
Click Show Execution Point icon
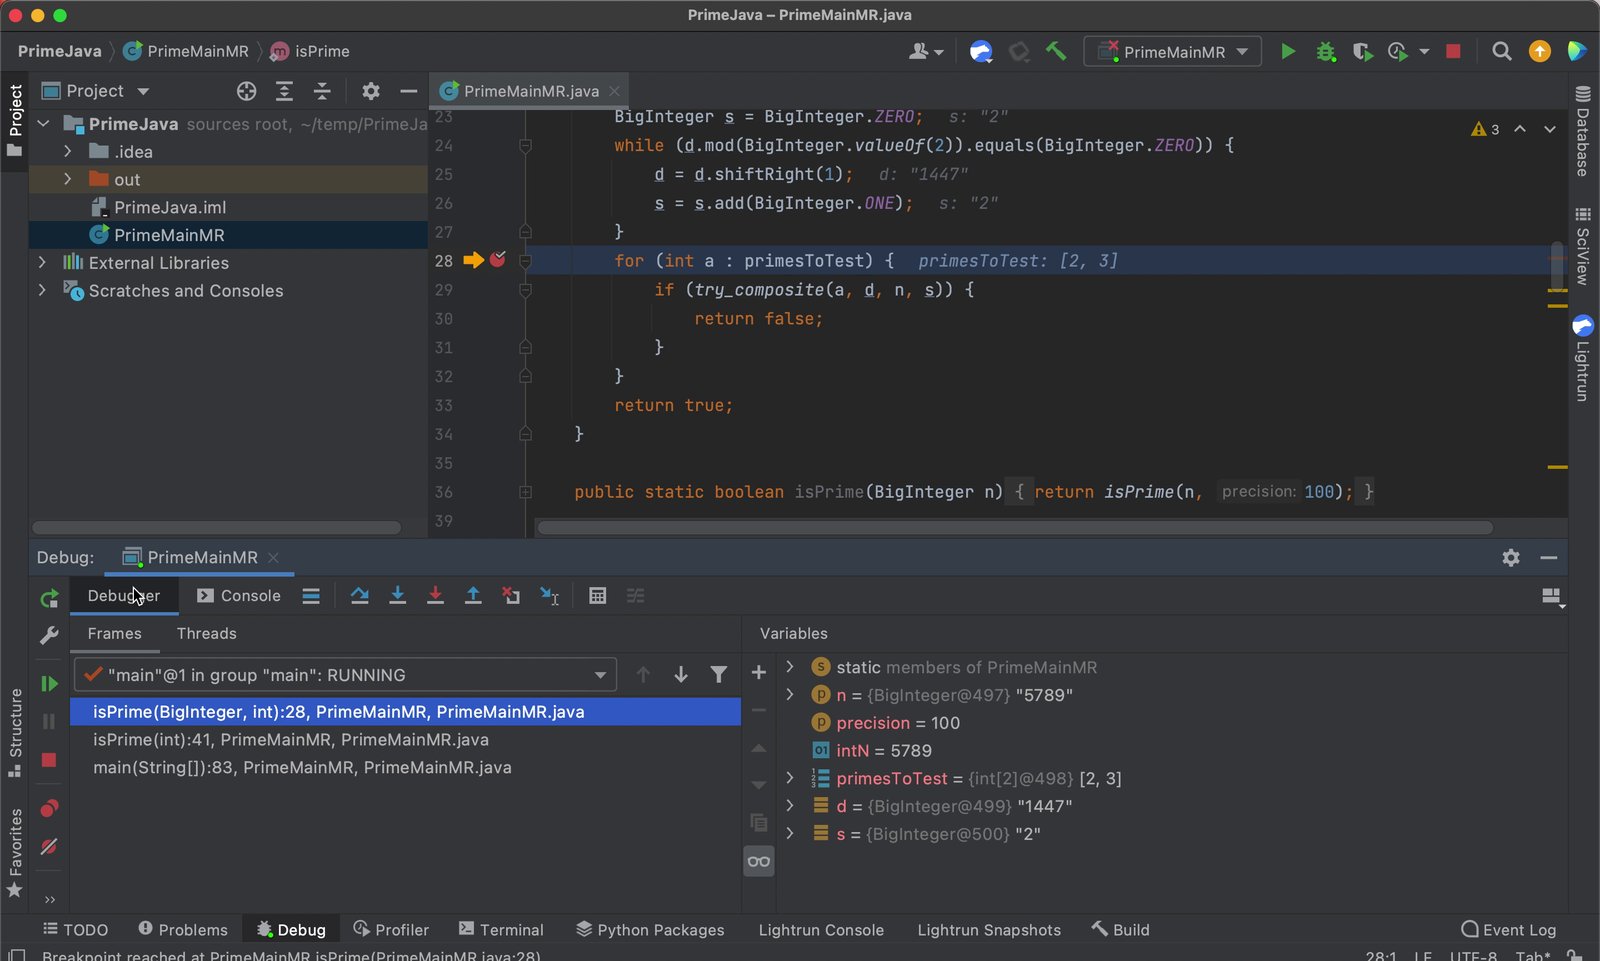311,596
